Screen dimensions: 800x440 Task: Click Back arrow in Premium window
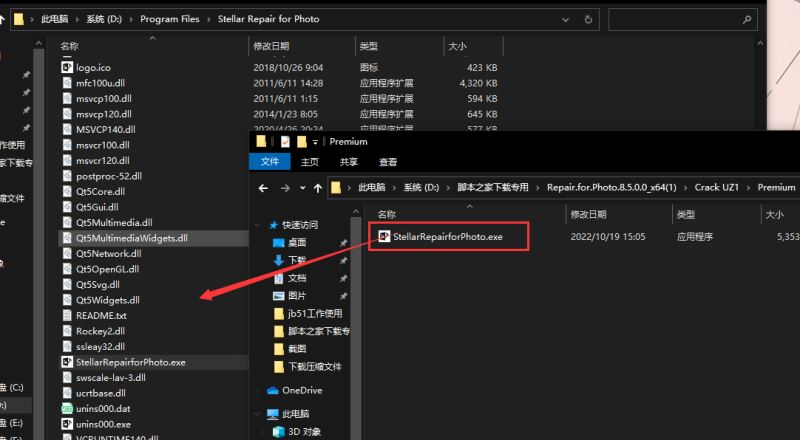[263, 188]
